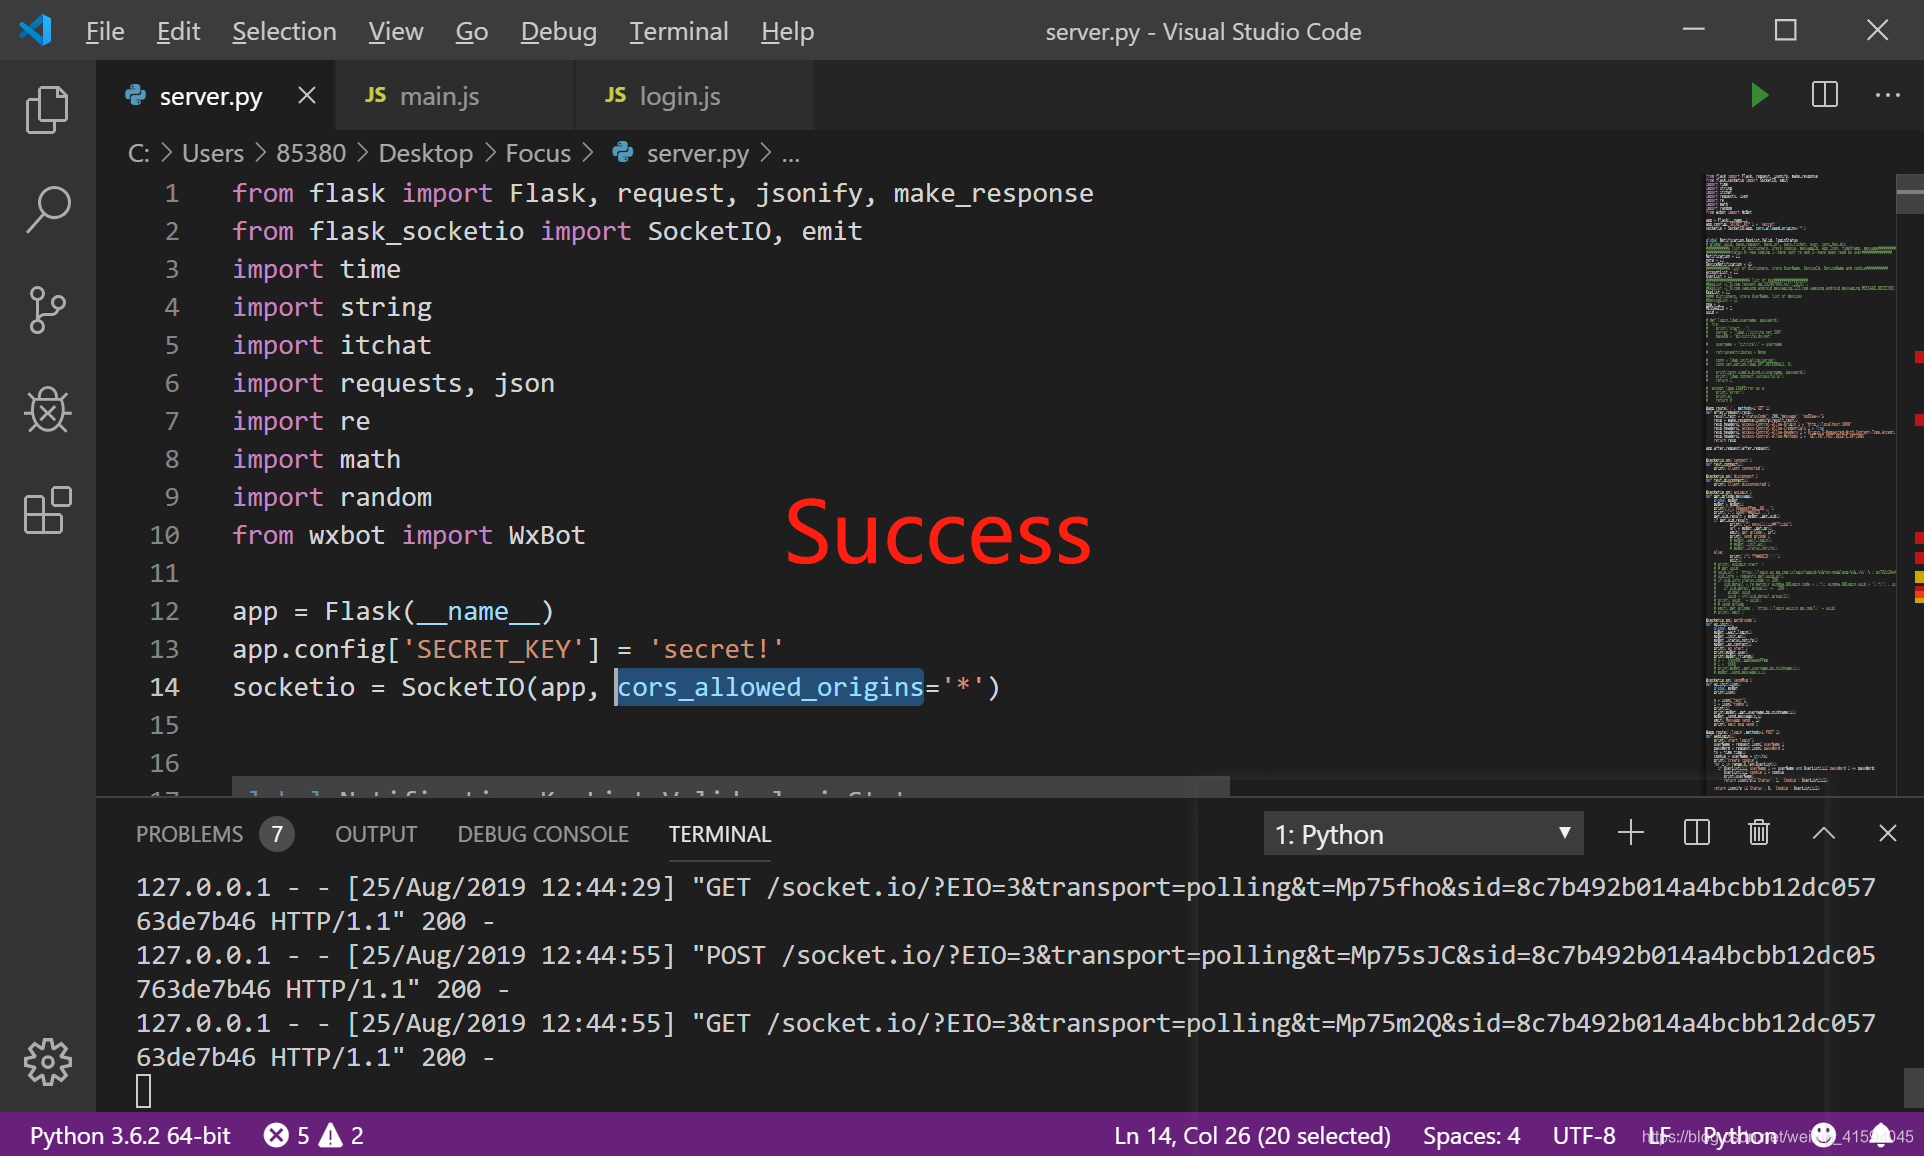Switch to the DEBUG CONSOLE panel tab

tap(543, 833)
